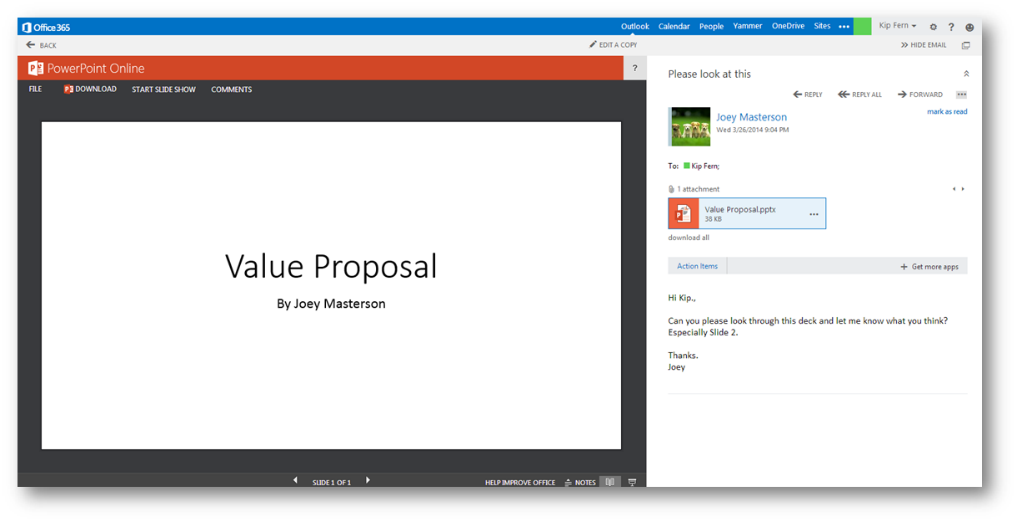
Task: Mark the message as read
Action: coord(946,112)
